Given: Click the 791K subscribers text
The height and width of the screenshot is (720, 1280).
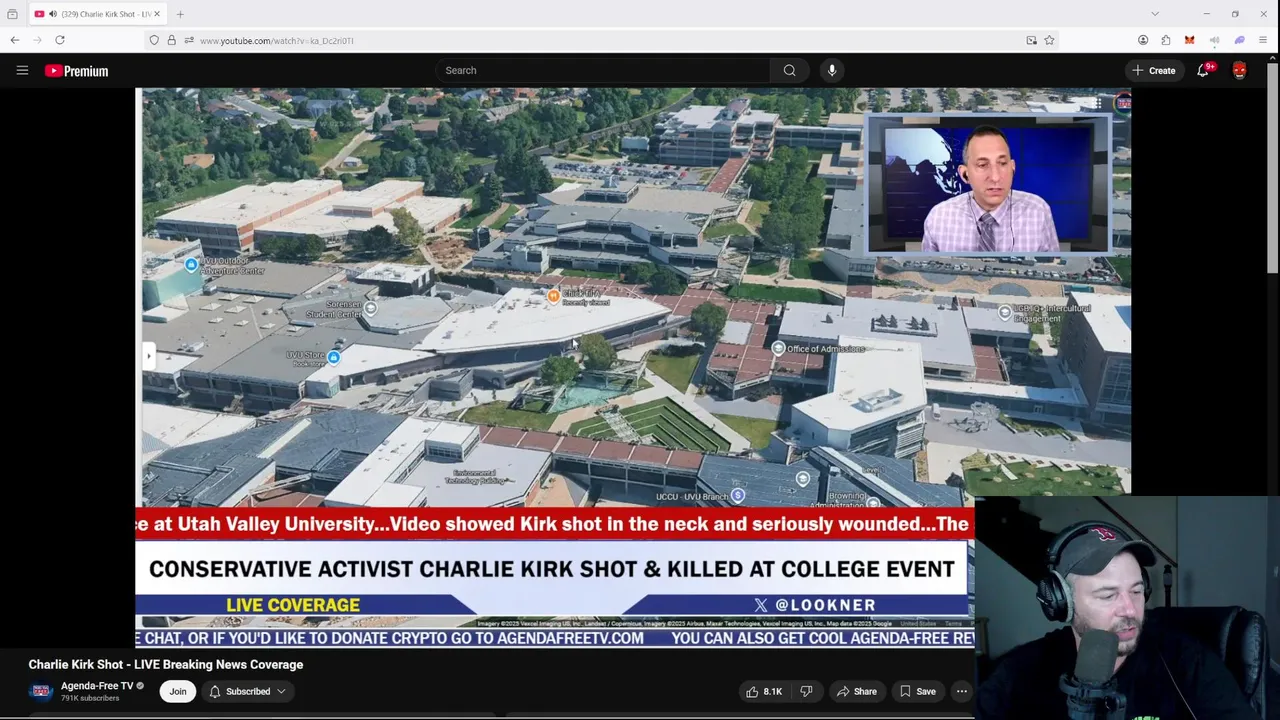Looking at the screenshot, I should coord(90,698).
